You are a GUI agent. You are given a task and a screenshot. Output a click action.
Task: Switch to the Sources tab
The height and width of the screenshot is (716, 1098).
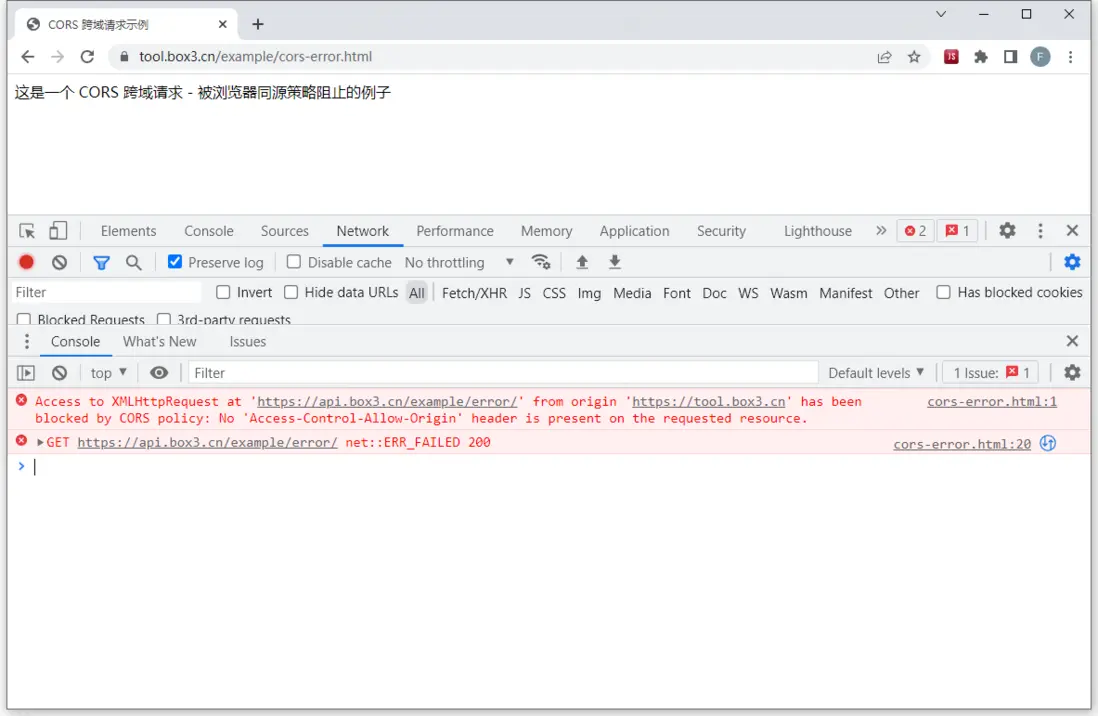pyautogui.click(x=284, y=230)
